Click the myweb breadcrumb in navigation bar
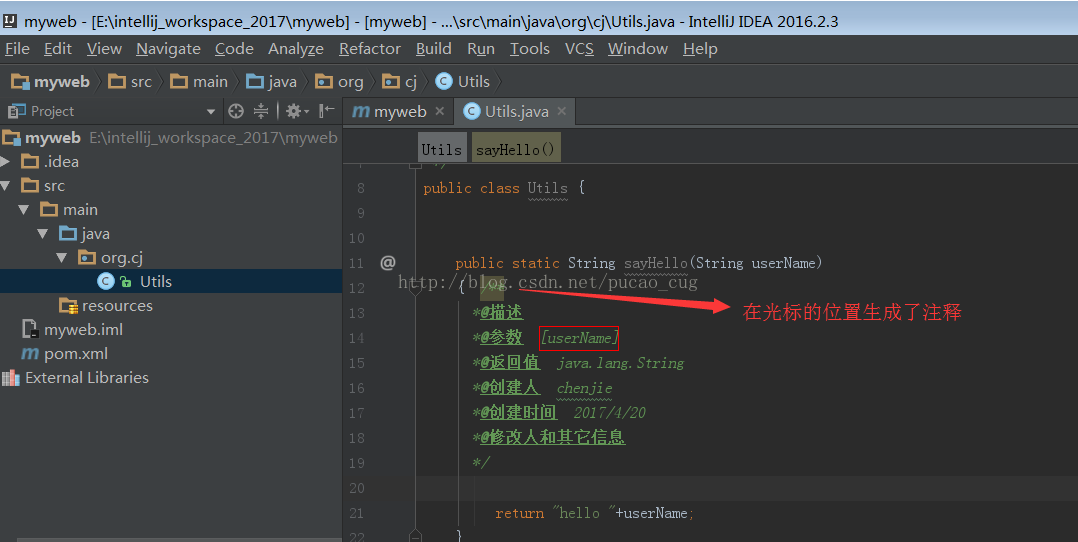 pos(51,82)
